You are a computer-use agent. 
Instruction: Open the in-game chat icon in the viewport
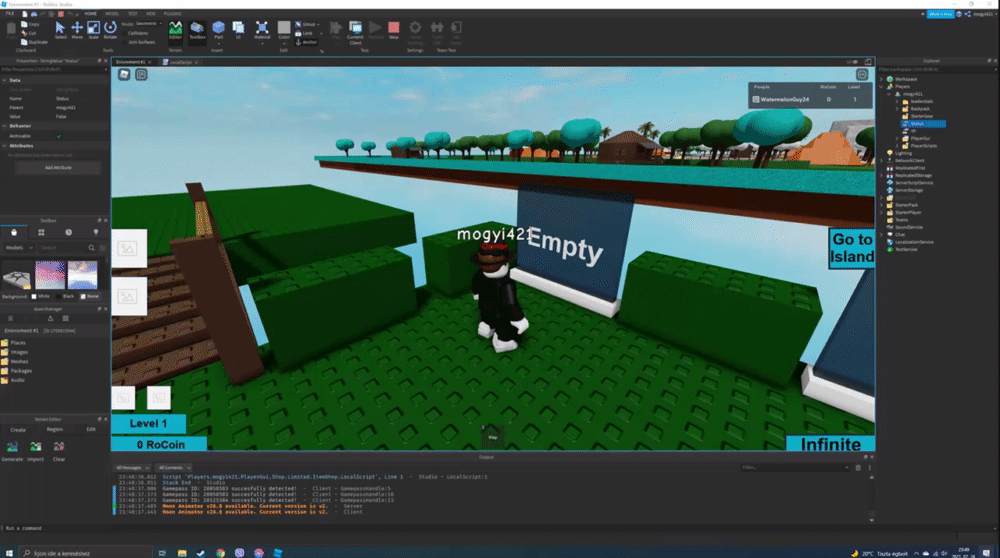point(141,75)
